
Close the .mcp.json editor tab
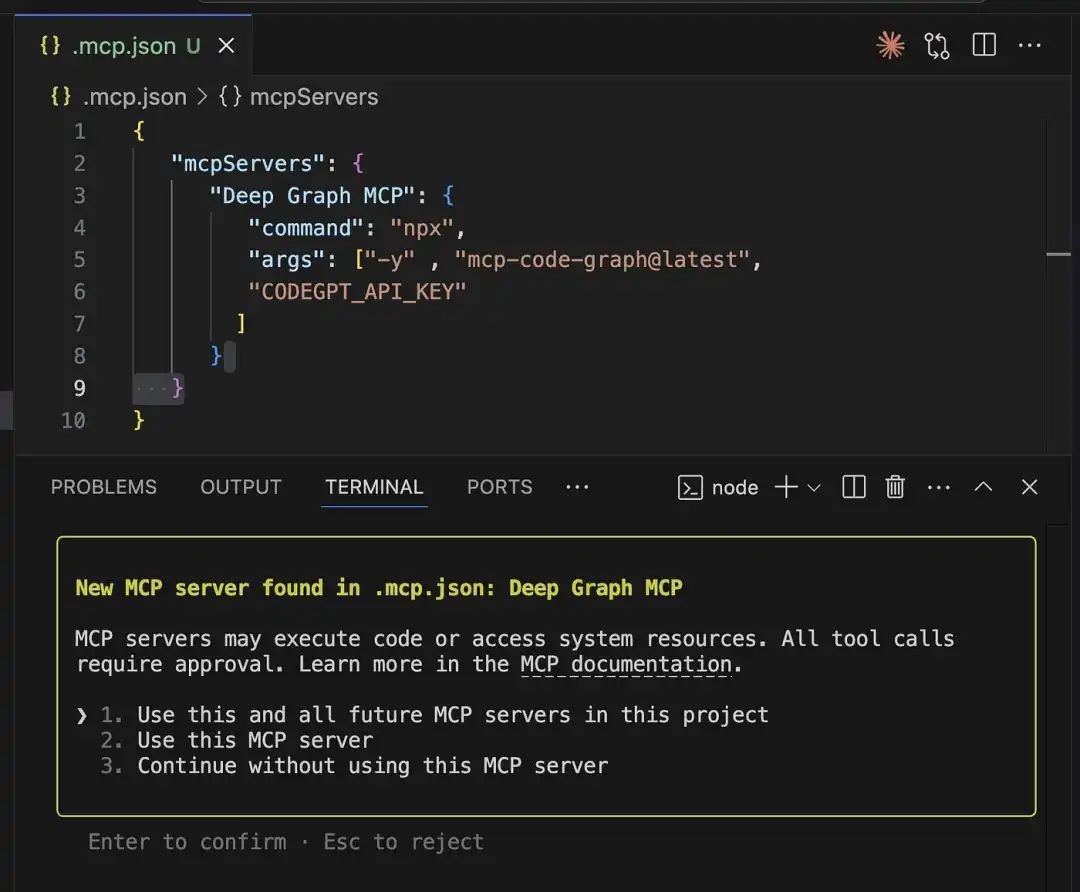coord(227,46)
